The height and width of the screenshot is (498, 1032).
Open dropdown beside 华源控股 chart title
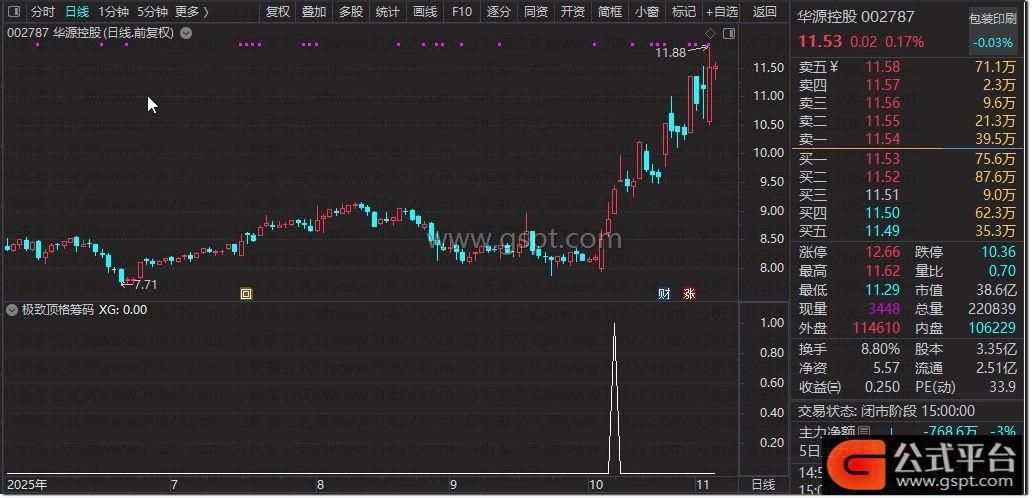(x=187, y=32)
